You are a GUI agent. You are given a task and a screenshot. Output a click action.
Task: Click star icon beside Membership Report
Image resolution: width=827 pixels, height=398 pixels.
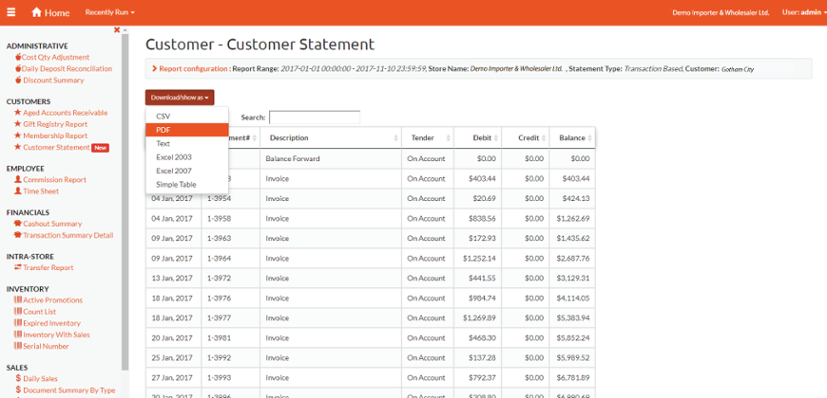point(18,135)
